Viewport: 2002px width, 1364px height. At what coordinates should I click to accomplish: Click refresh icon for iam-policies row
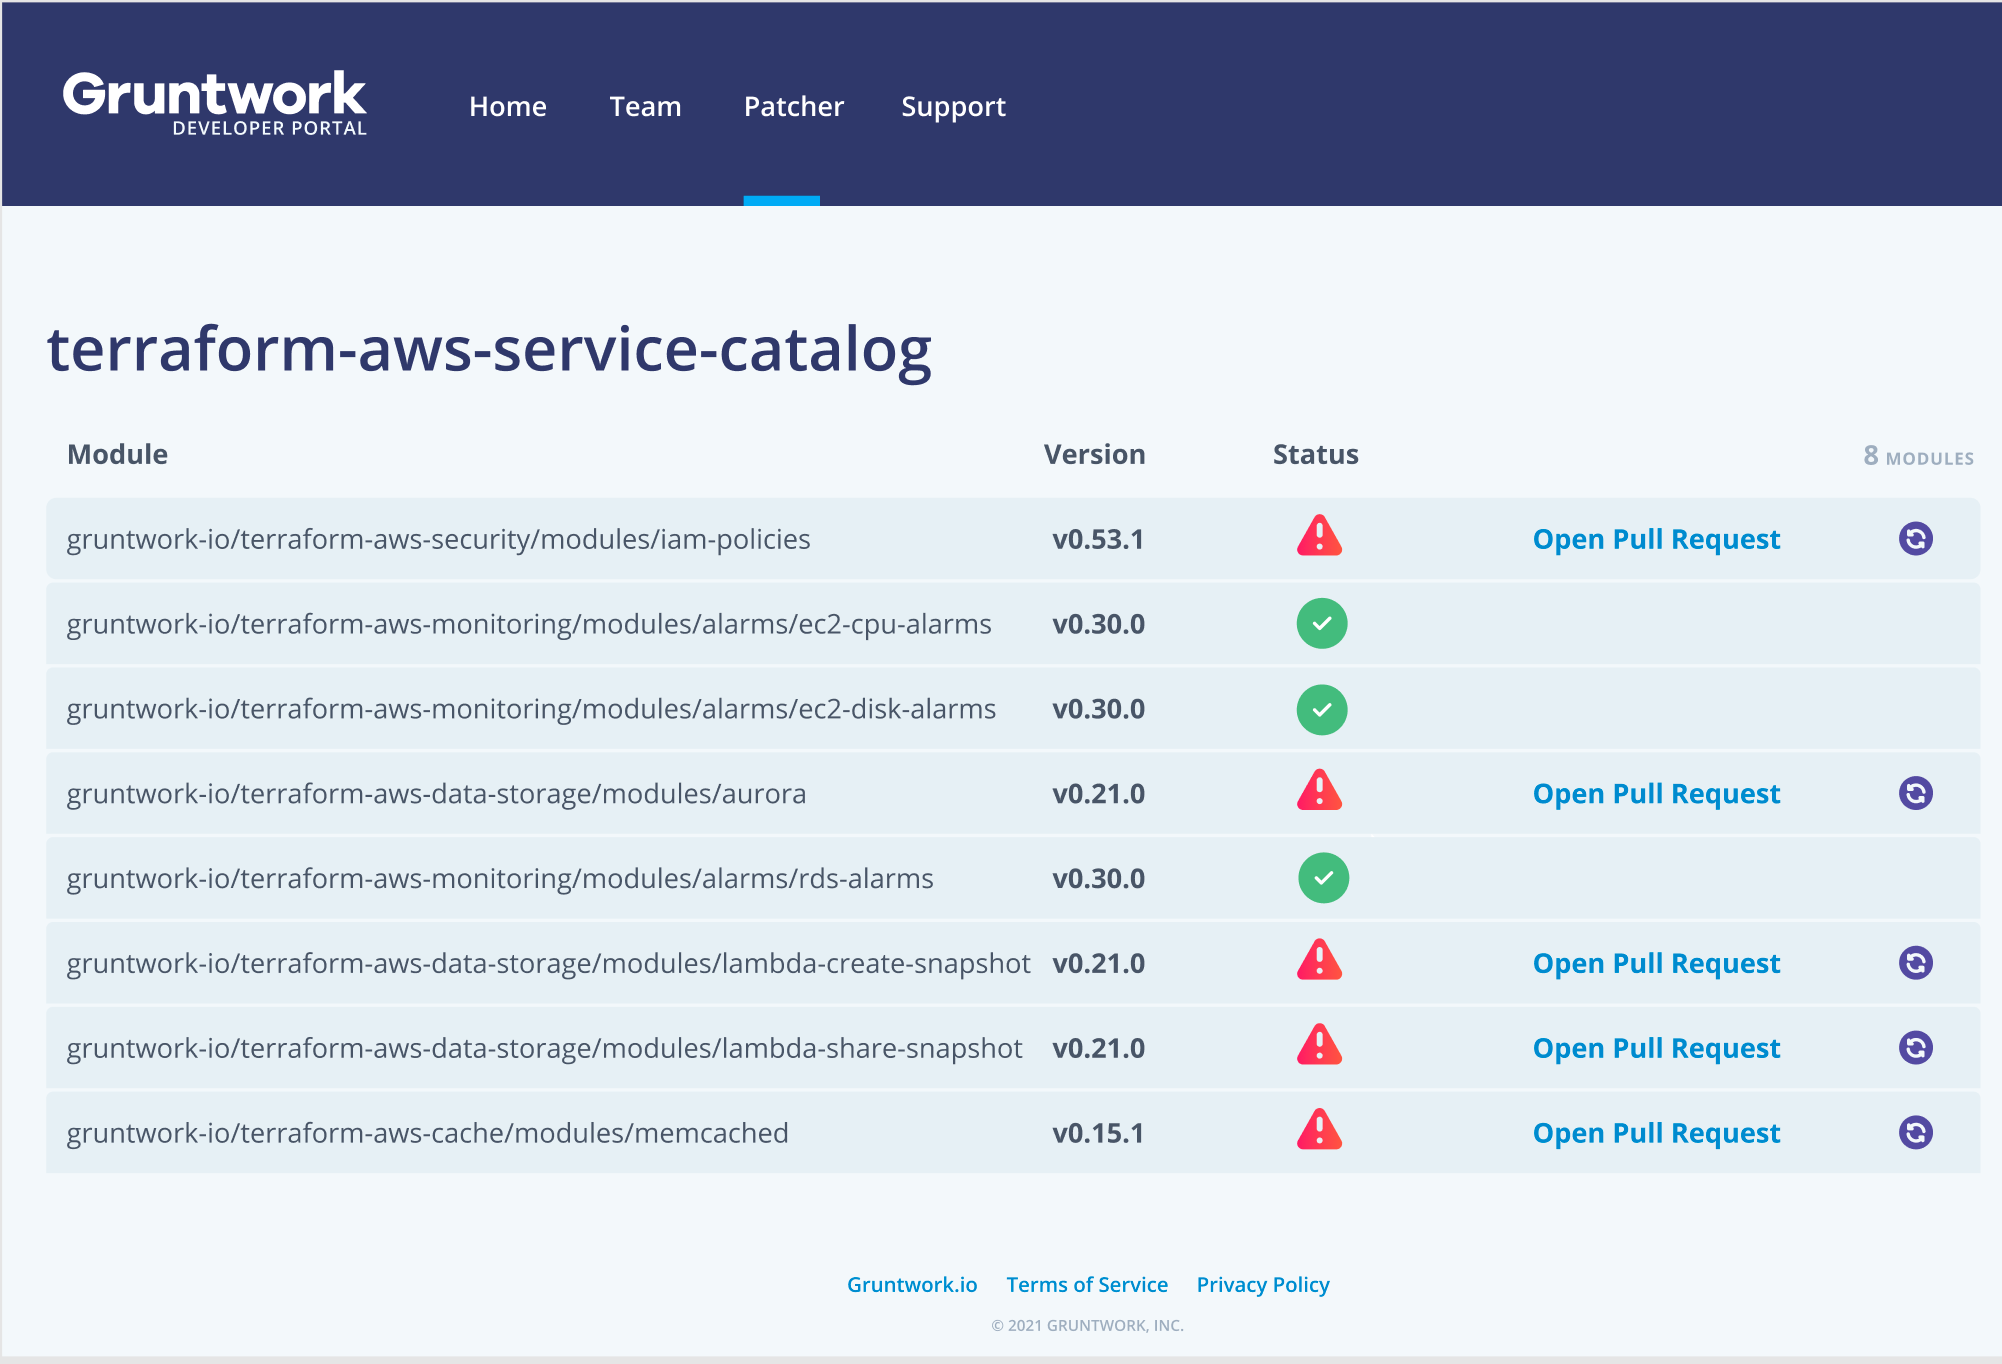coord(1915,539)
